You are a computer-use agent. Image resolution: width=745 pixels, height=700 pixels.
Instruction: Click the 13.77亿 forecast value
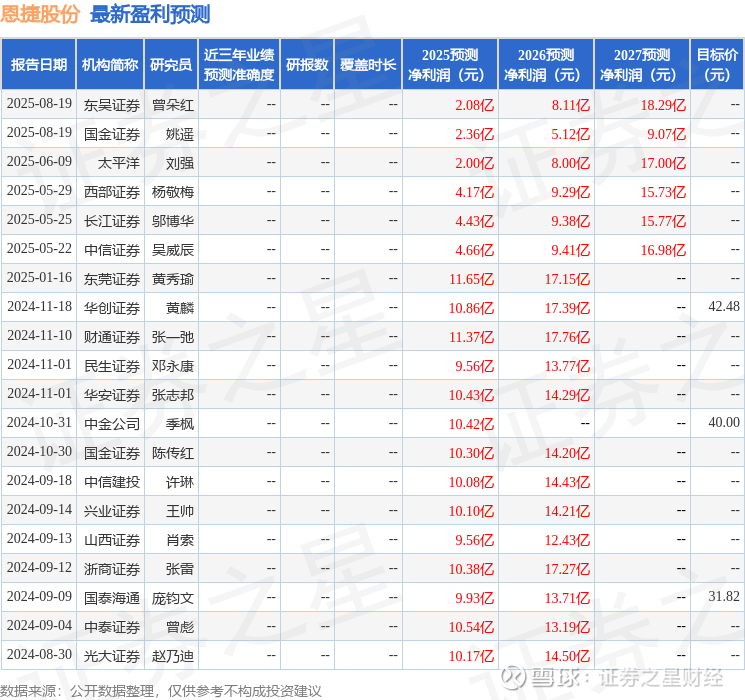coord(567,366)
